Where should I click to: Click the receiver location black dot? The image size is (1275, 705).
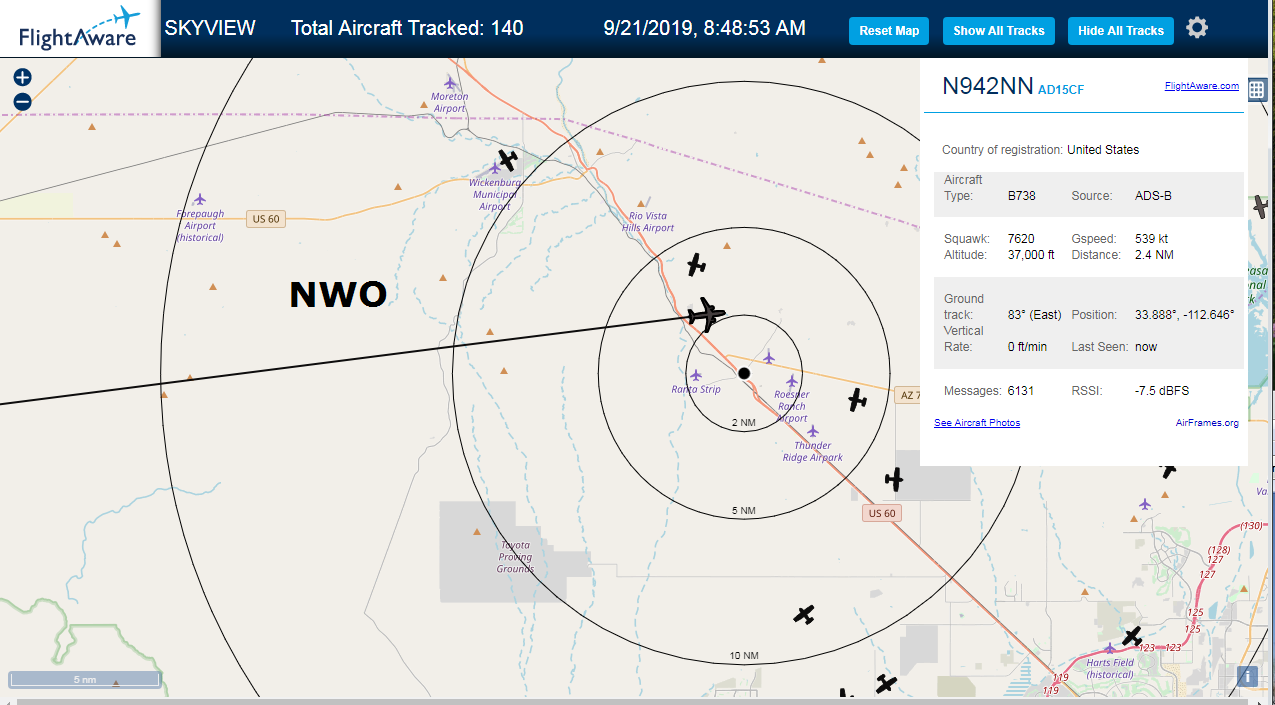tap(744, 373)
